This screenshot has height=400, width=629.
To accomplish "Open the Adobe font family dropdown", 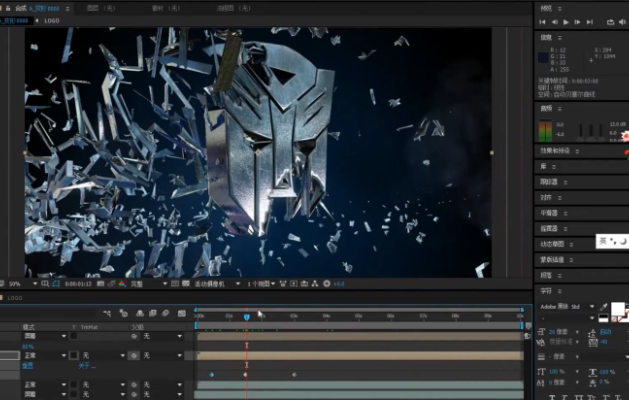I will click(567, 307).
